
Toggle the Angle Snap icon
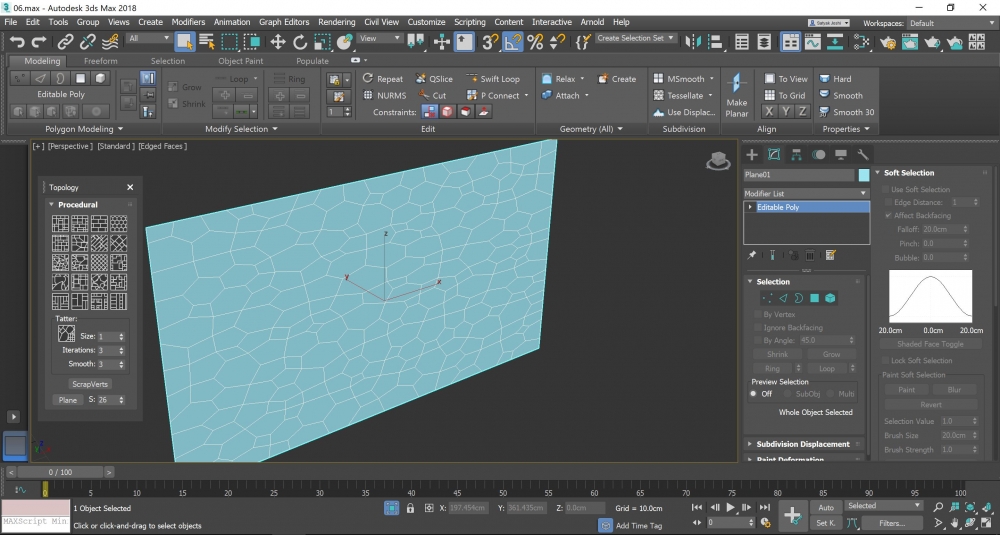coord(513,41)
